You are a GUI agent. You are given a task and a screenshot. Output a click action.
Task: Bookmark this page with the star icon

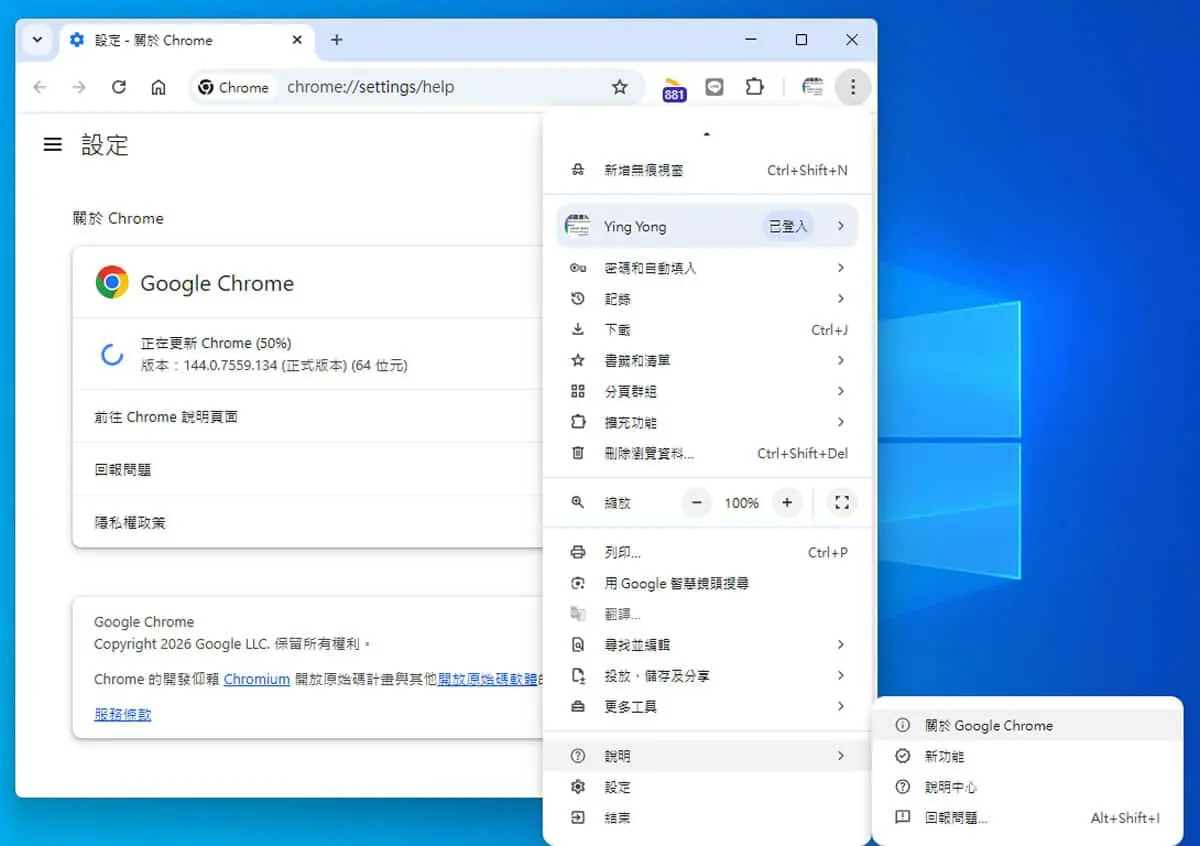(620, 87)
